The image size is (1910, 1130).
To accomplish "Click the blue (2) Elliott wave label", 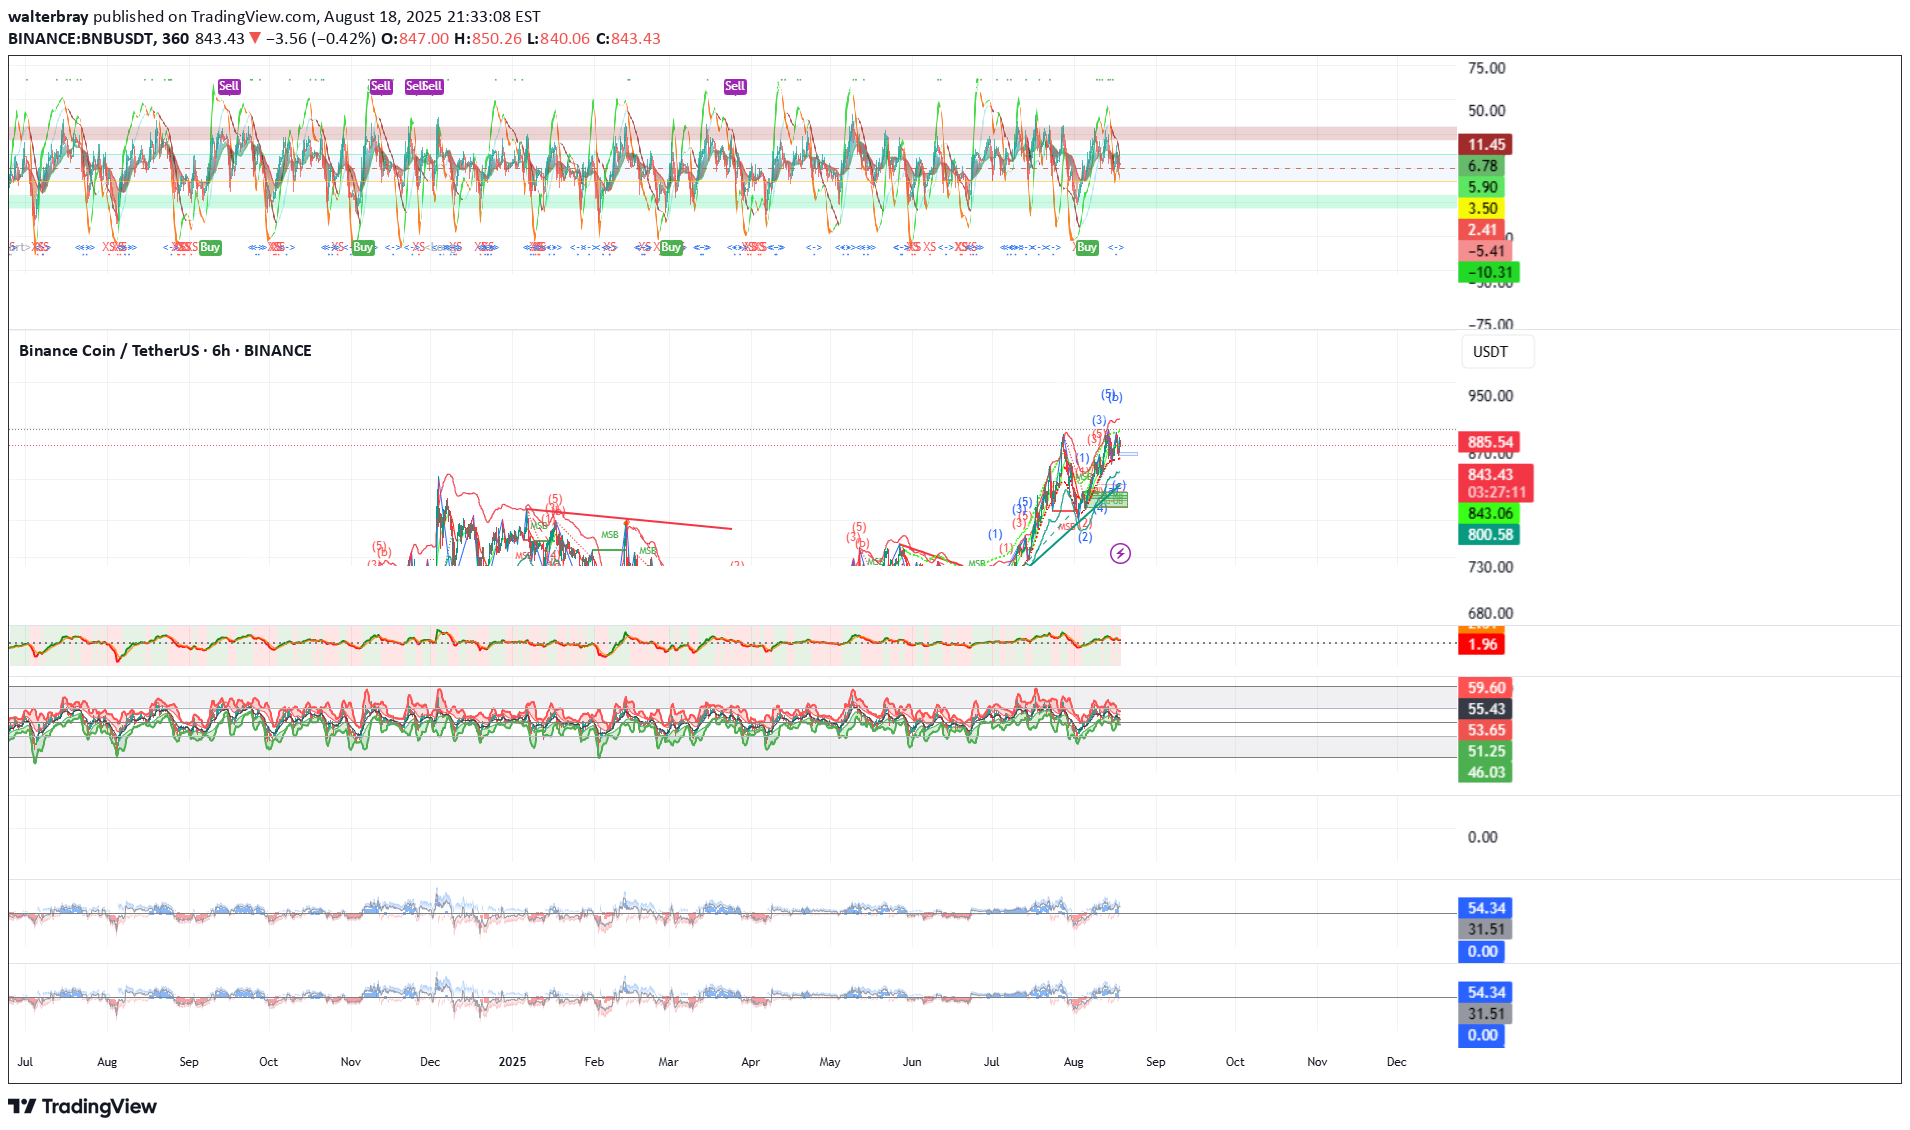I will [1085, 537].
